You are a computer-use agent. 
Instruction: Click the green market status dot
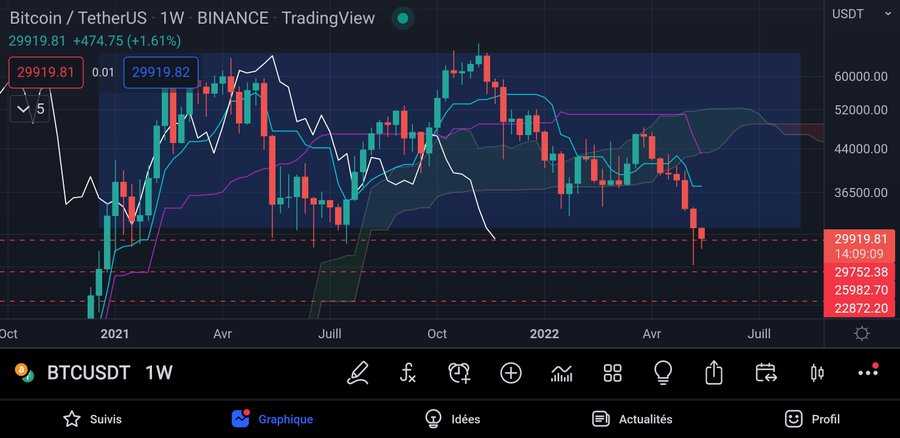point(403,18)
